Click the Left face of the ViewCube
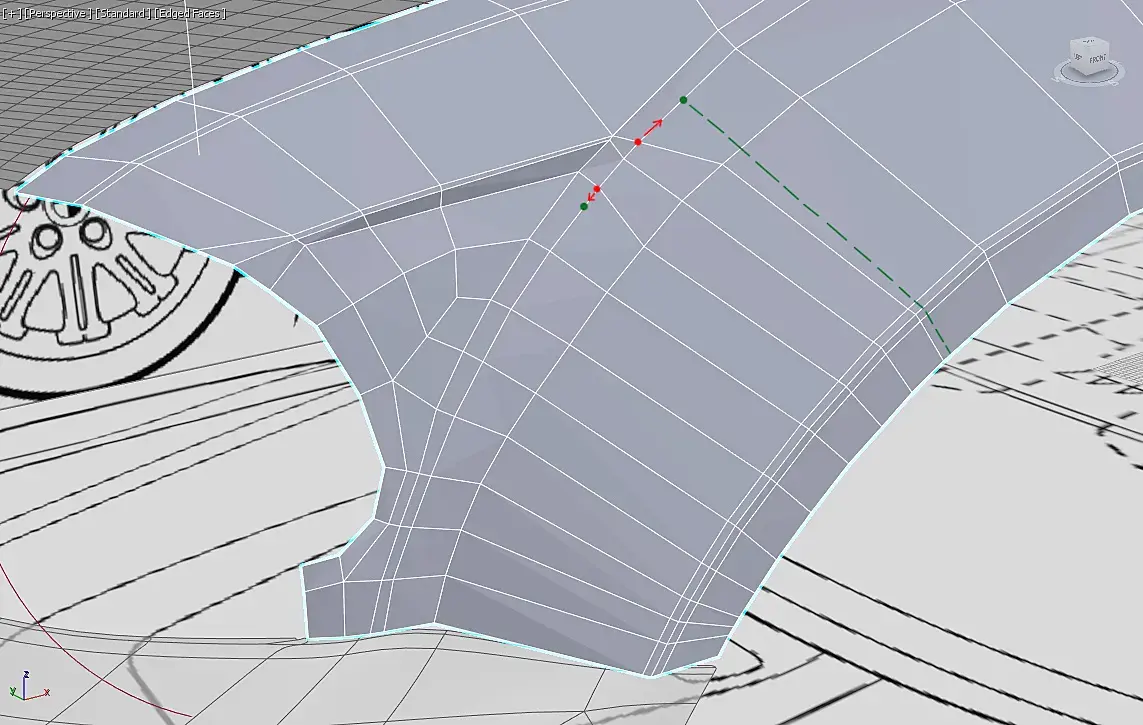 pyautogui.click(x=1078, y=58)
